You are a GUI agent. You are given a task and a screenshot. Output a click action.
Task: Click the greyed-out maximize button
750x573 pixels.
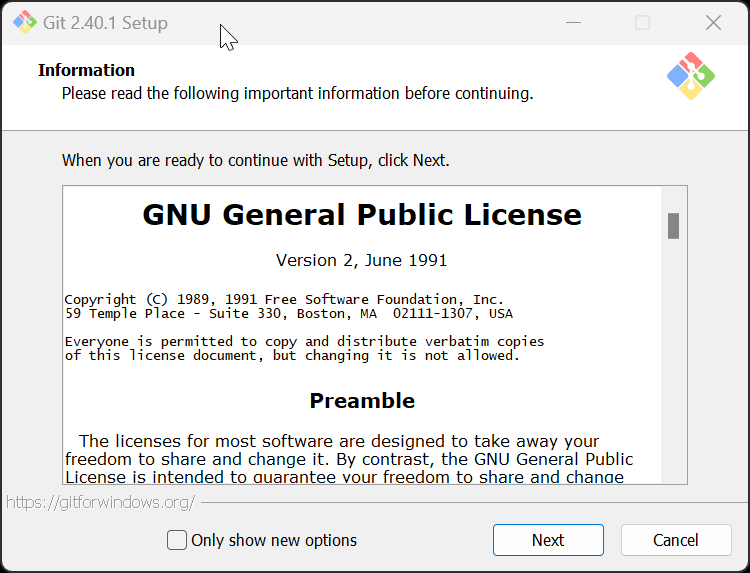click(642, 22)
